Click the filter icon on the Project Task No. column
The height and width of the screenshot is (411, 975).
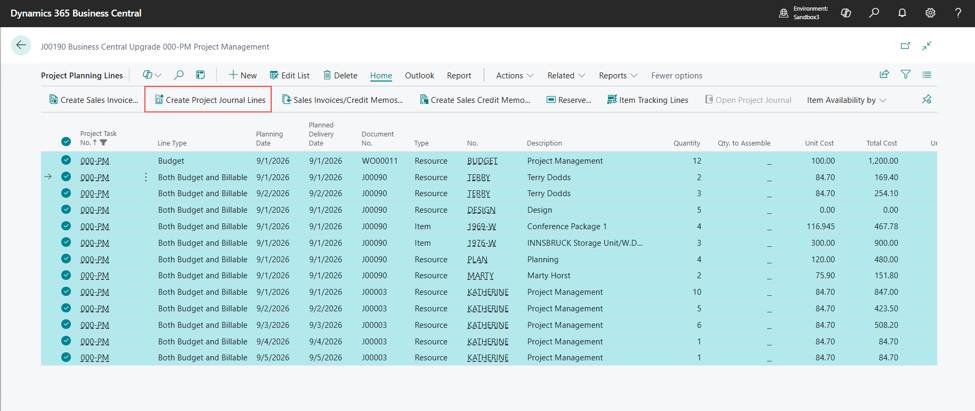point(103,143)
